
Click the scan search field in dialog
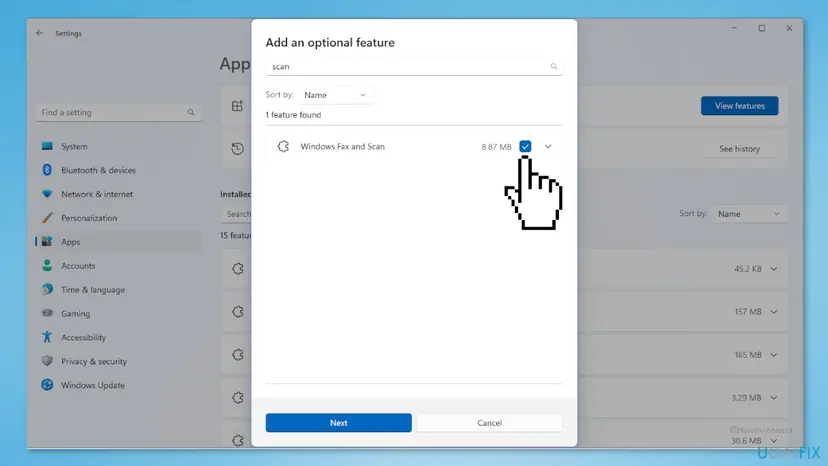414,67
